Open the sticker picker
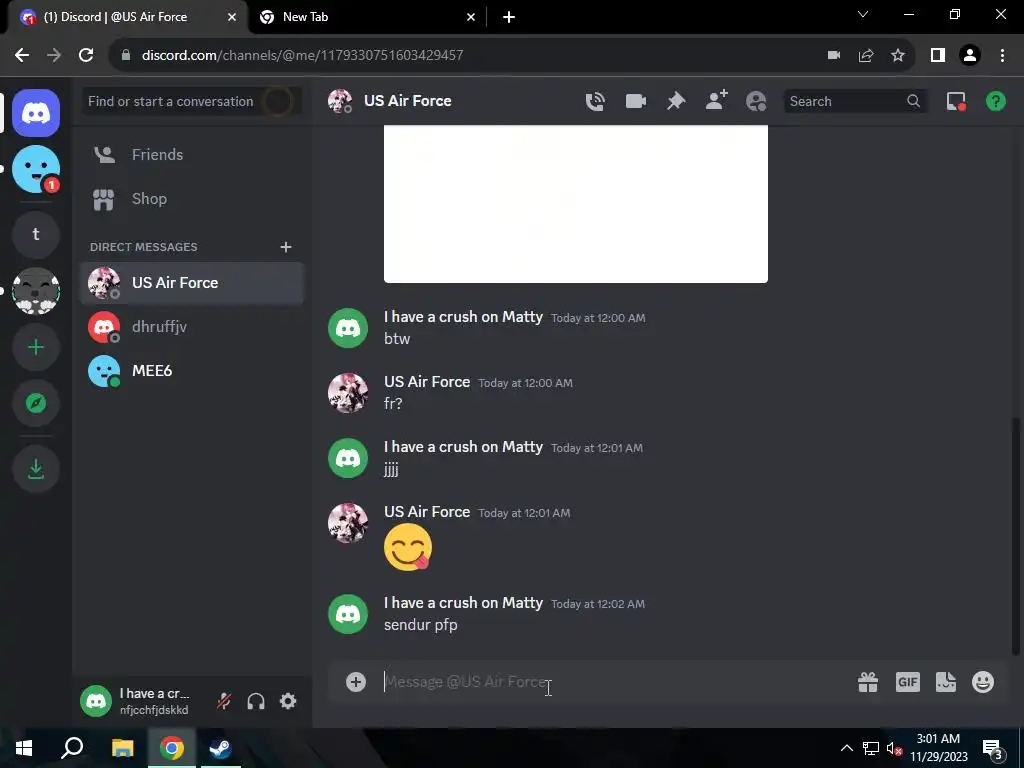This screenshot has height=768, width=1024. (946, 682)
